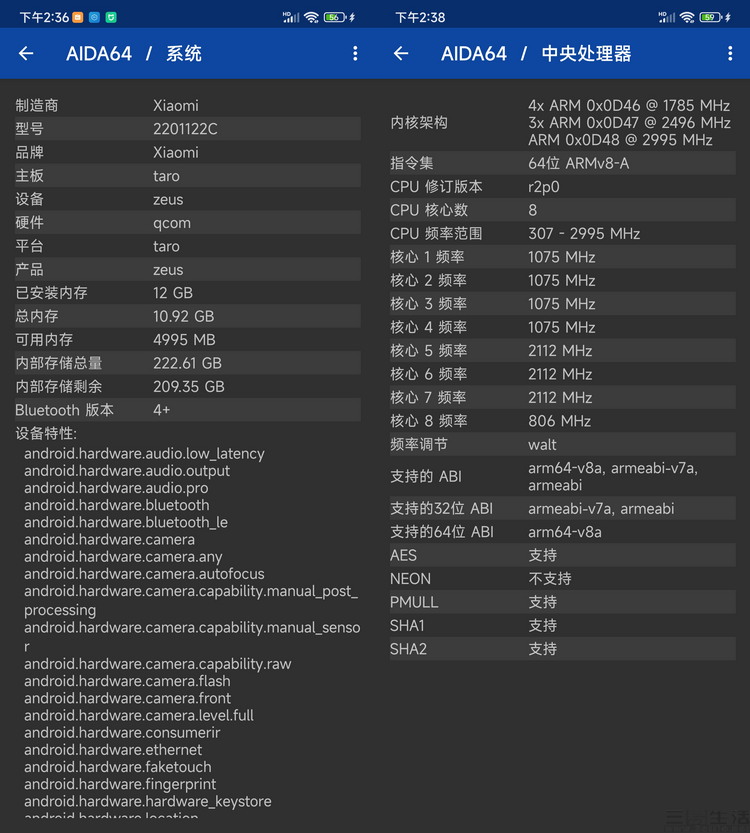750x833 pixels.
Task: Tap Wi-Fi icon in left status bar
Action: [x=311, y=18]
